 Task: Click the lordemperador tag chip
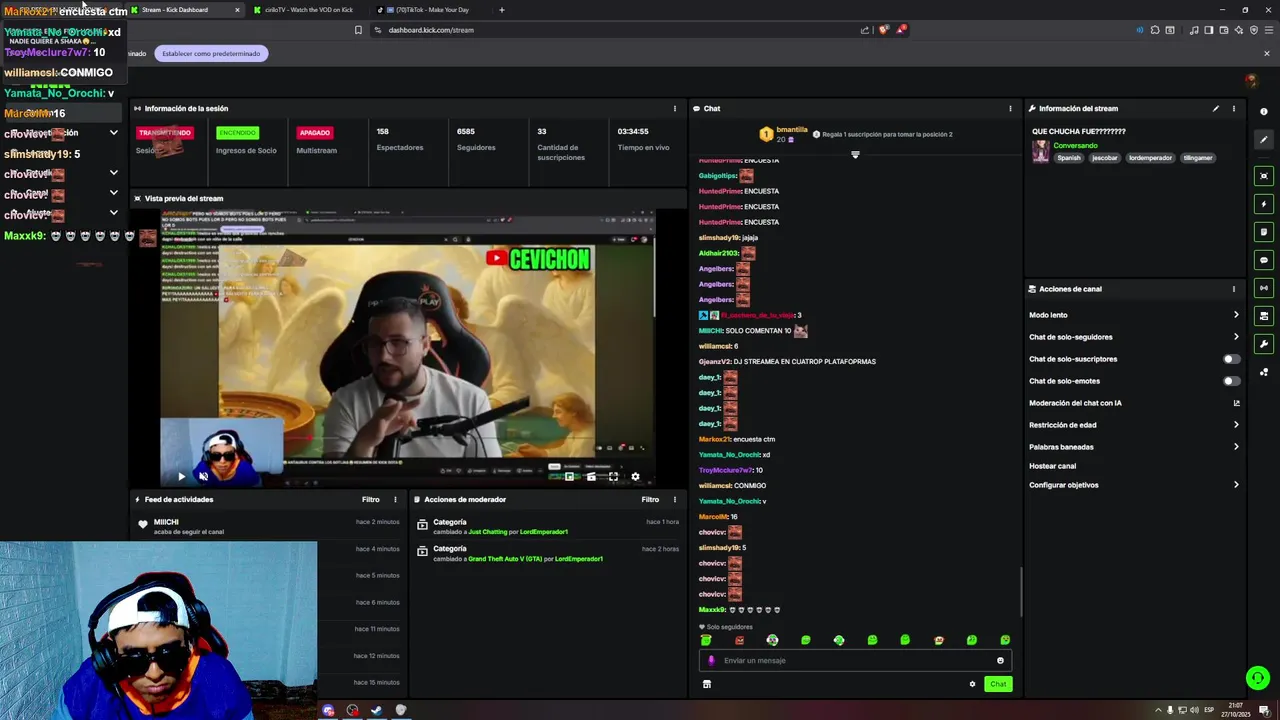1150,158
